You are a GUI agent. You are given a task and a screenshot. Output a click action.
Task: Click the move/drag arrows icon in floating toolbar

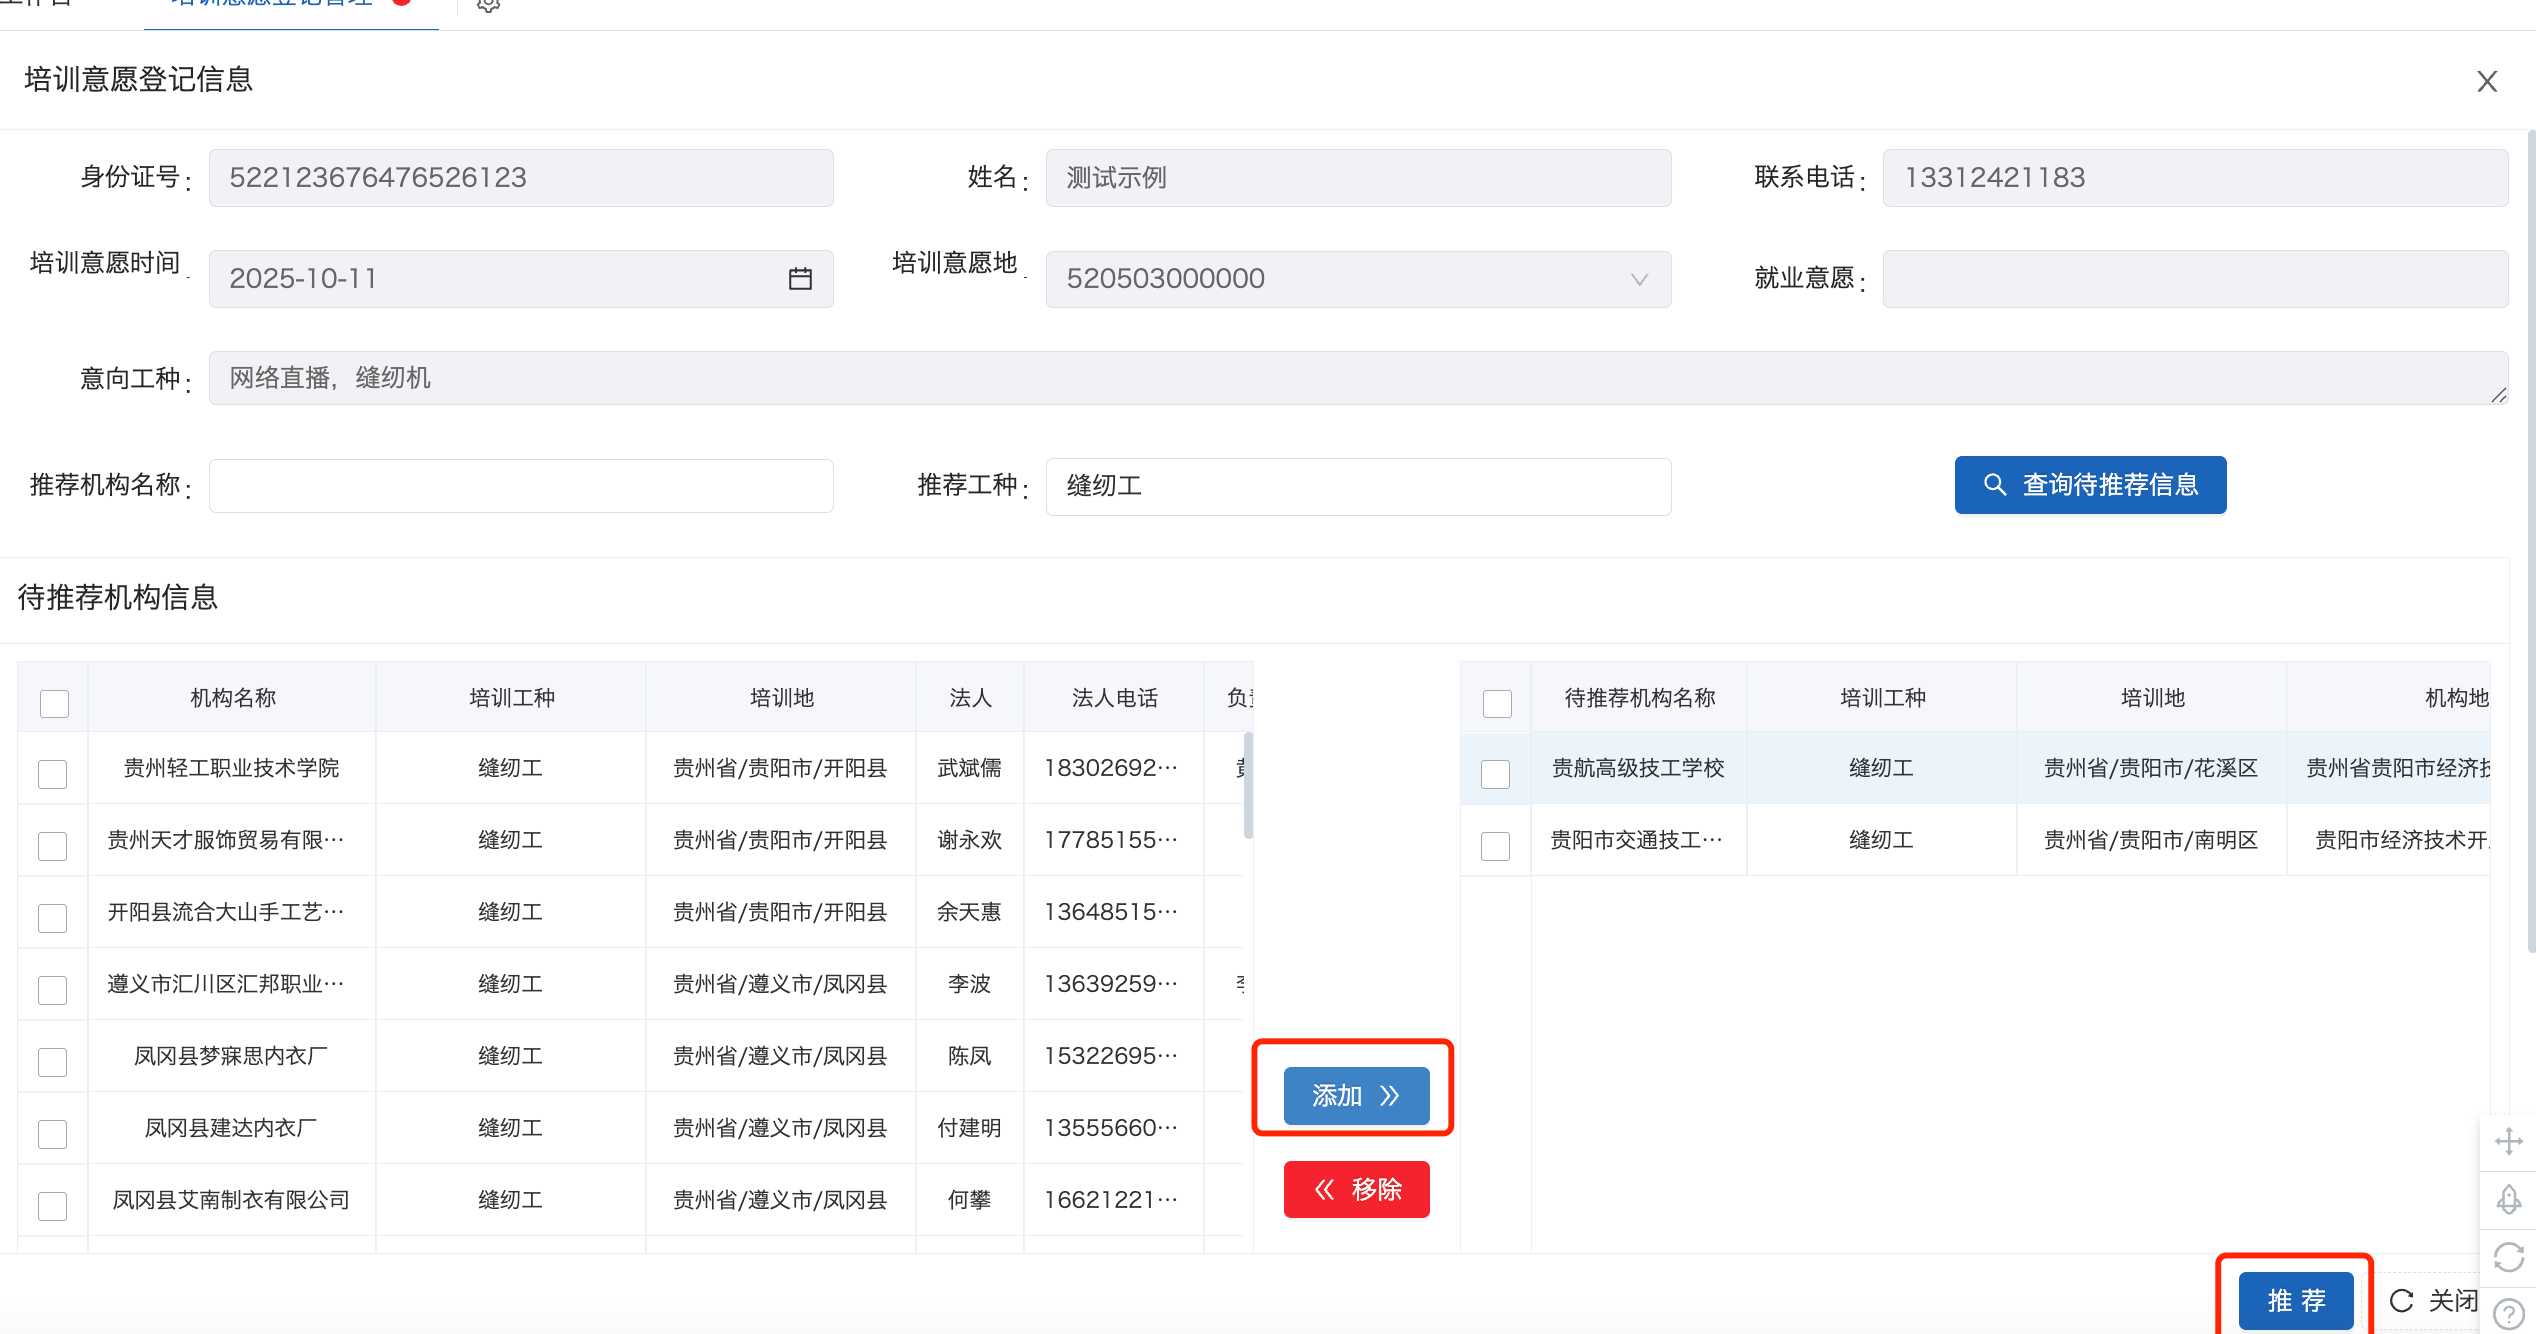click(2508, 1141)
